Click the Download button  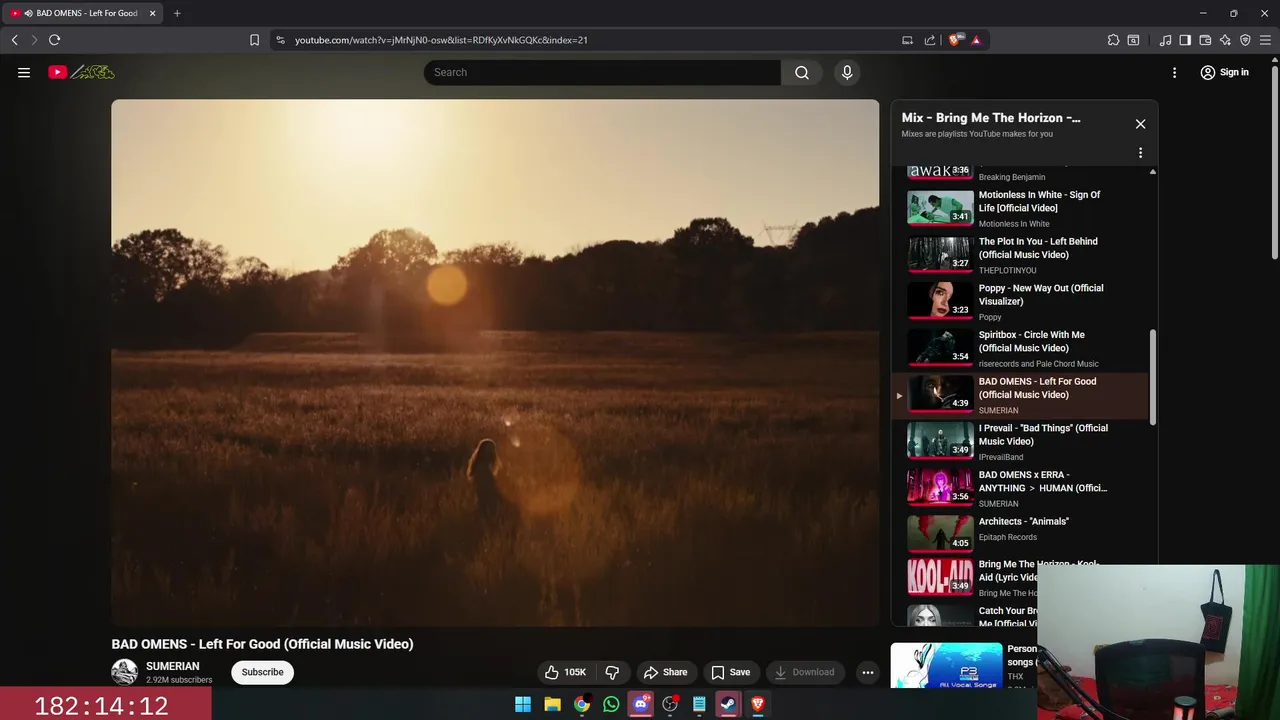point(805,672)
